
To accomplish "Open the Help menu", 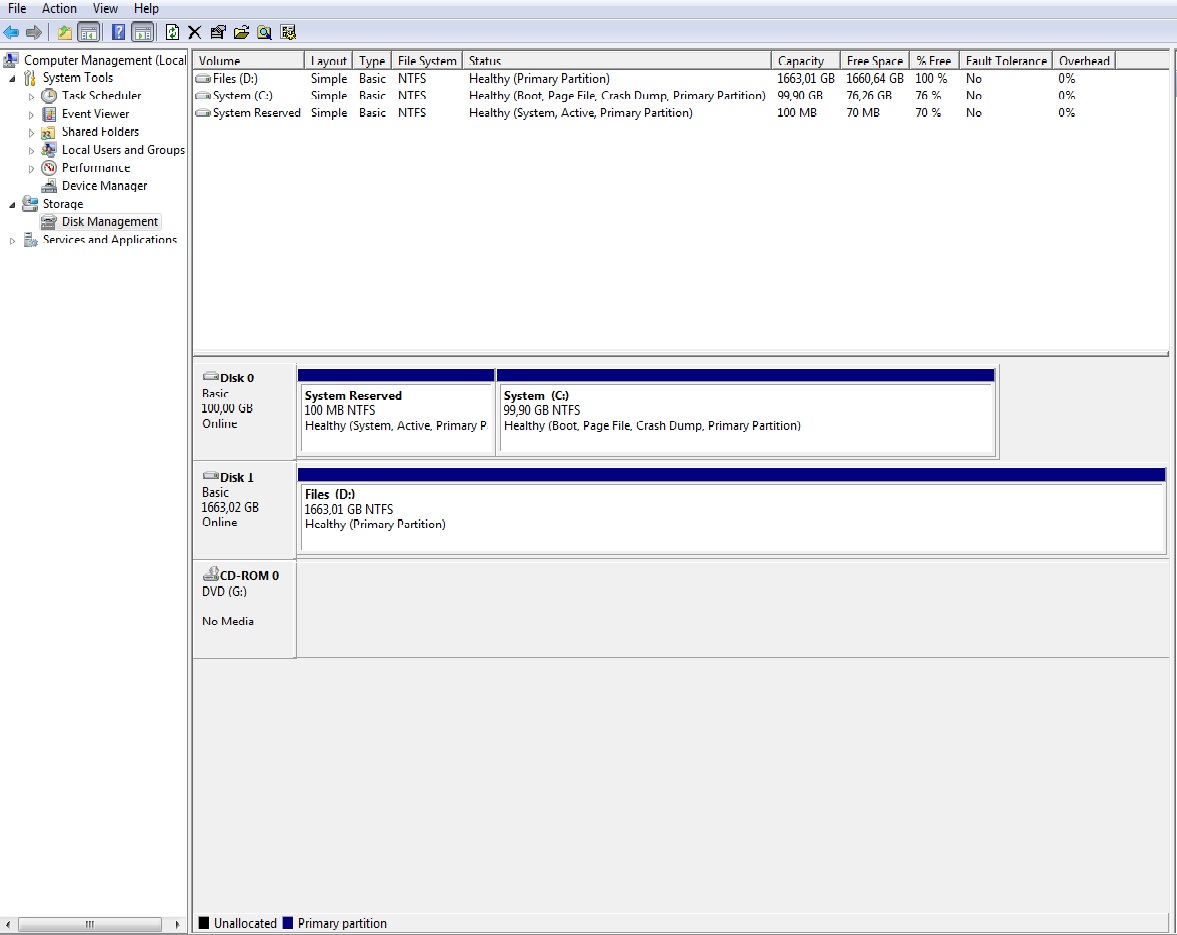I will click(x=146, y=8).
